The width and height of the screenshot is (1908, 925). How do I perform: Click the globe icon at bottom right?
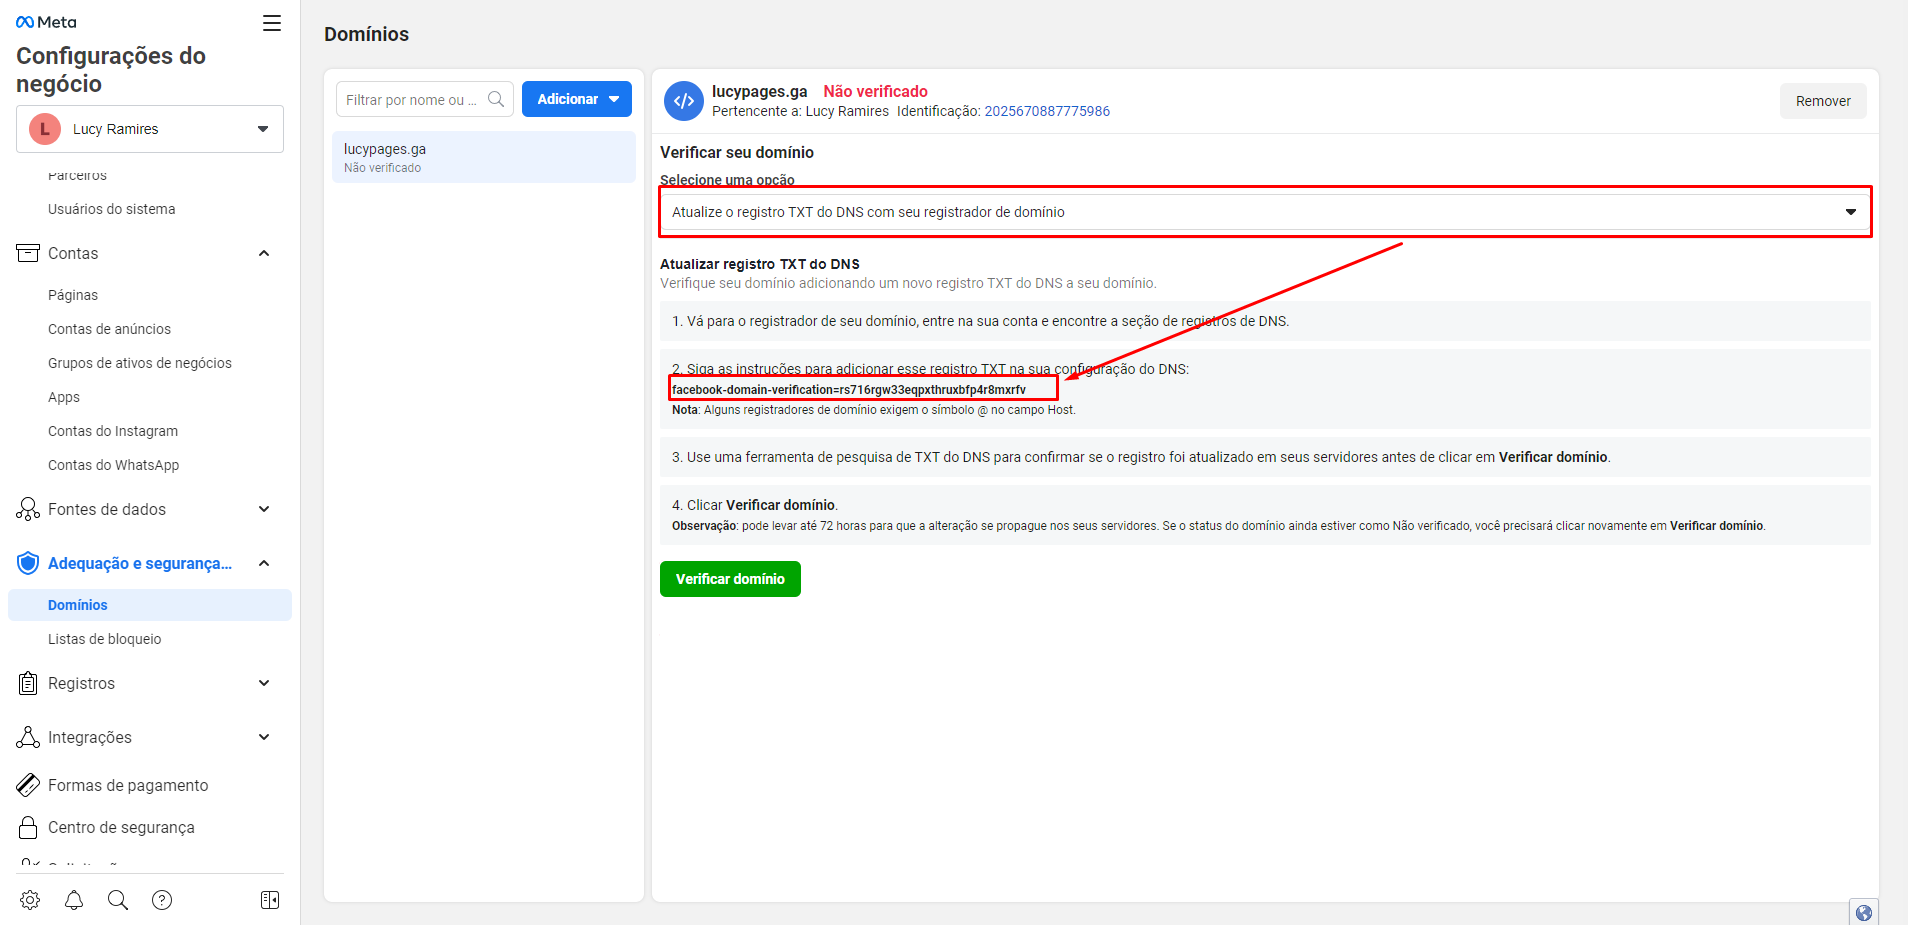coord(1864,912)
